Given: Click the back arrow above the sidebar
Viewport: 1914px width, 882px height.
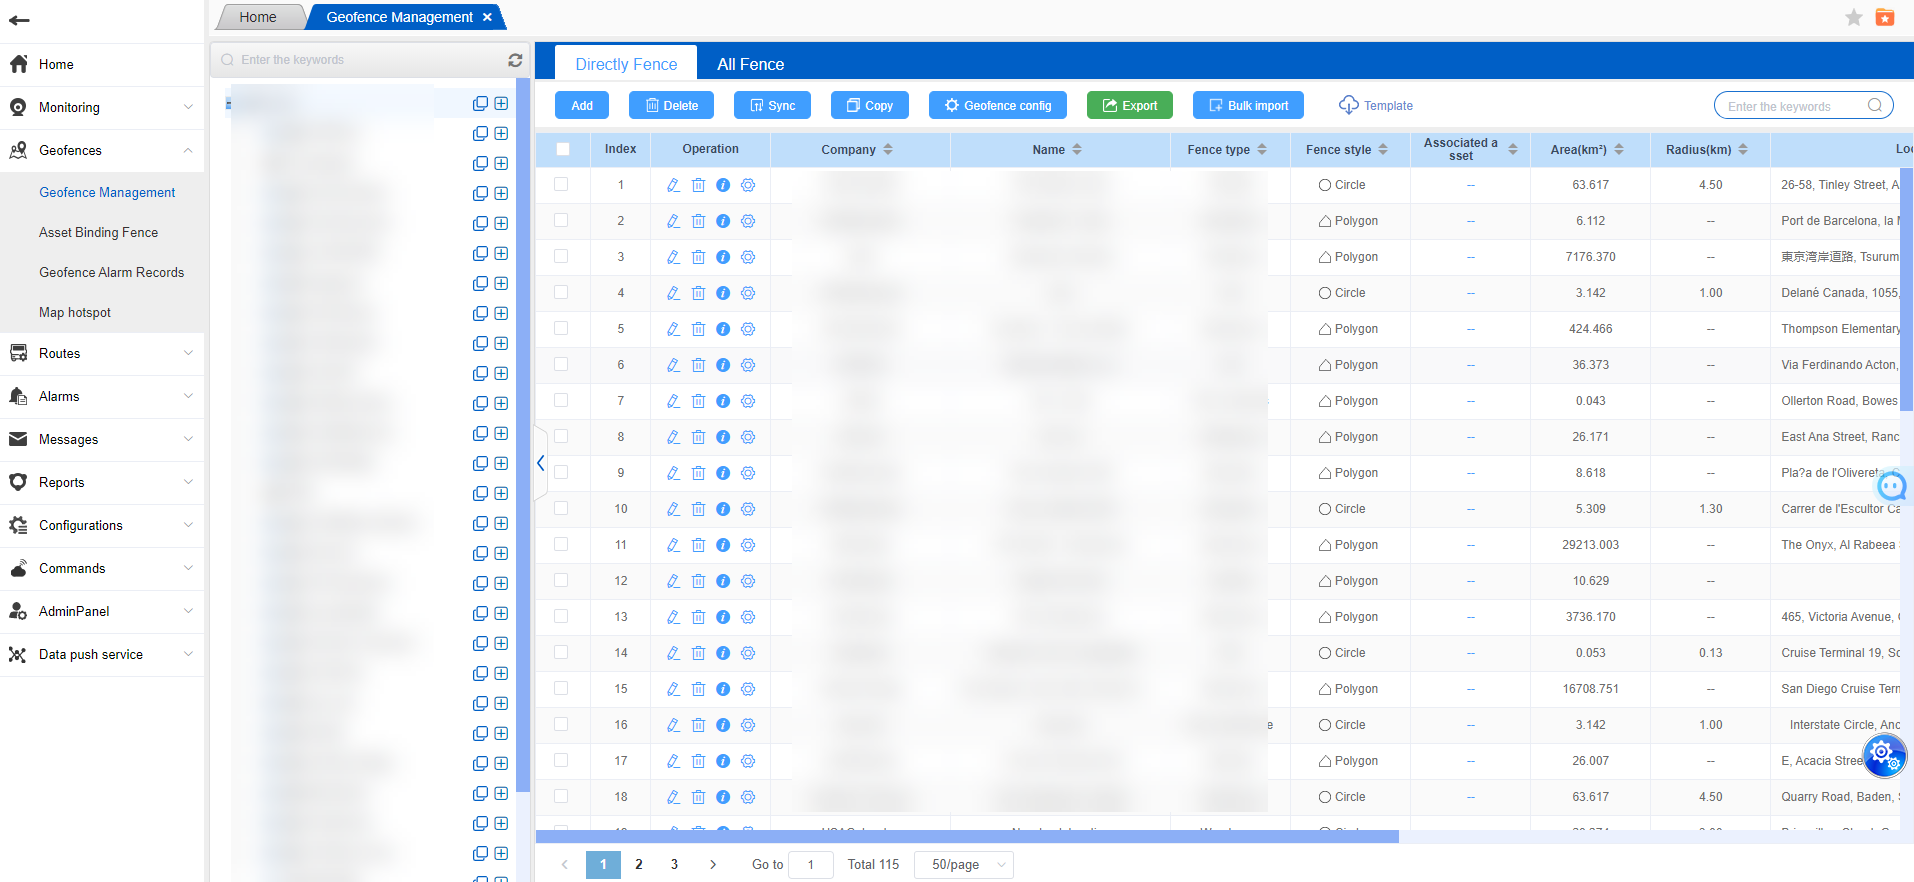Looking at the screenshot, I should coord(19,20).
